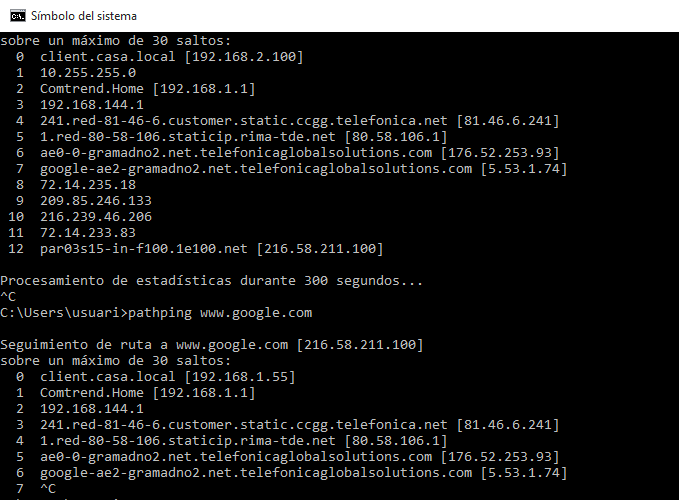
Task: Click the ^C after the statistics line
Action: coord(8,297)
